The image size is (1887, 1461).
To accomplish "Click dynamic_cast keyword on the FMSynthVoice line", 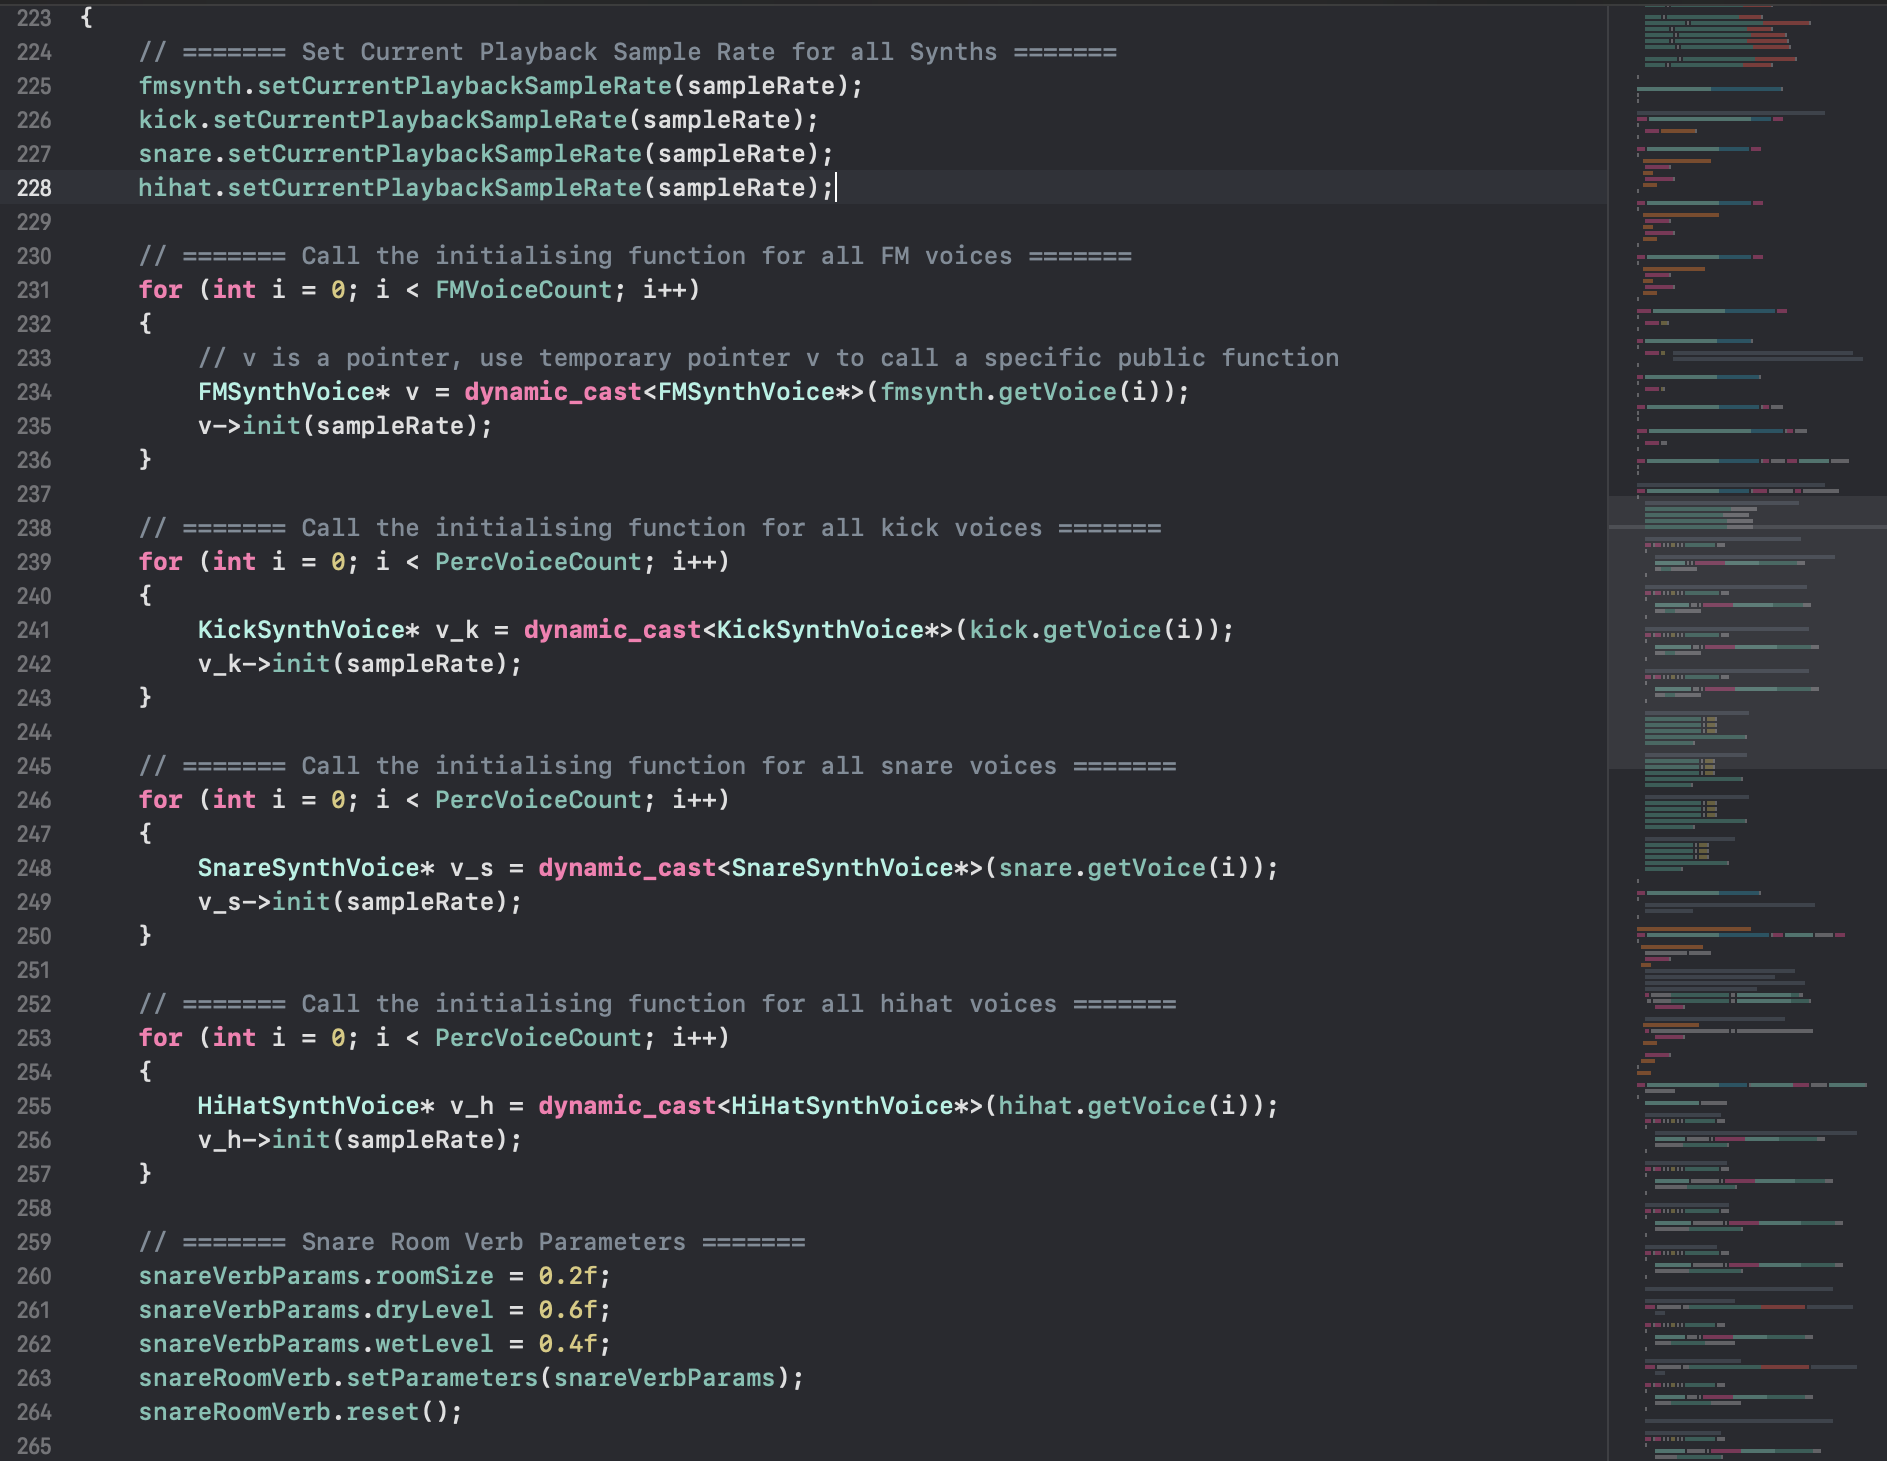I will 553,392.
